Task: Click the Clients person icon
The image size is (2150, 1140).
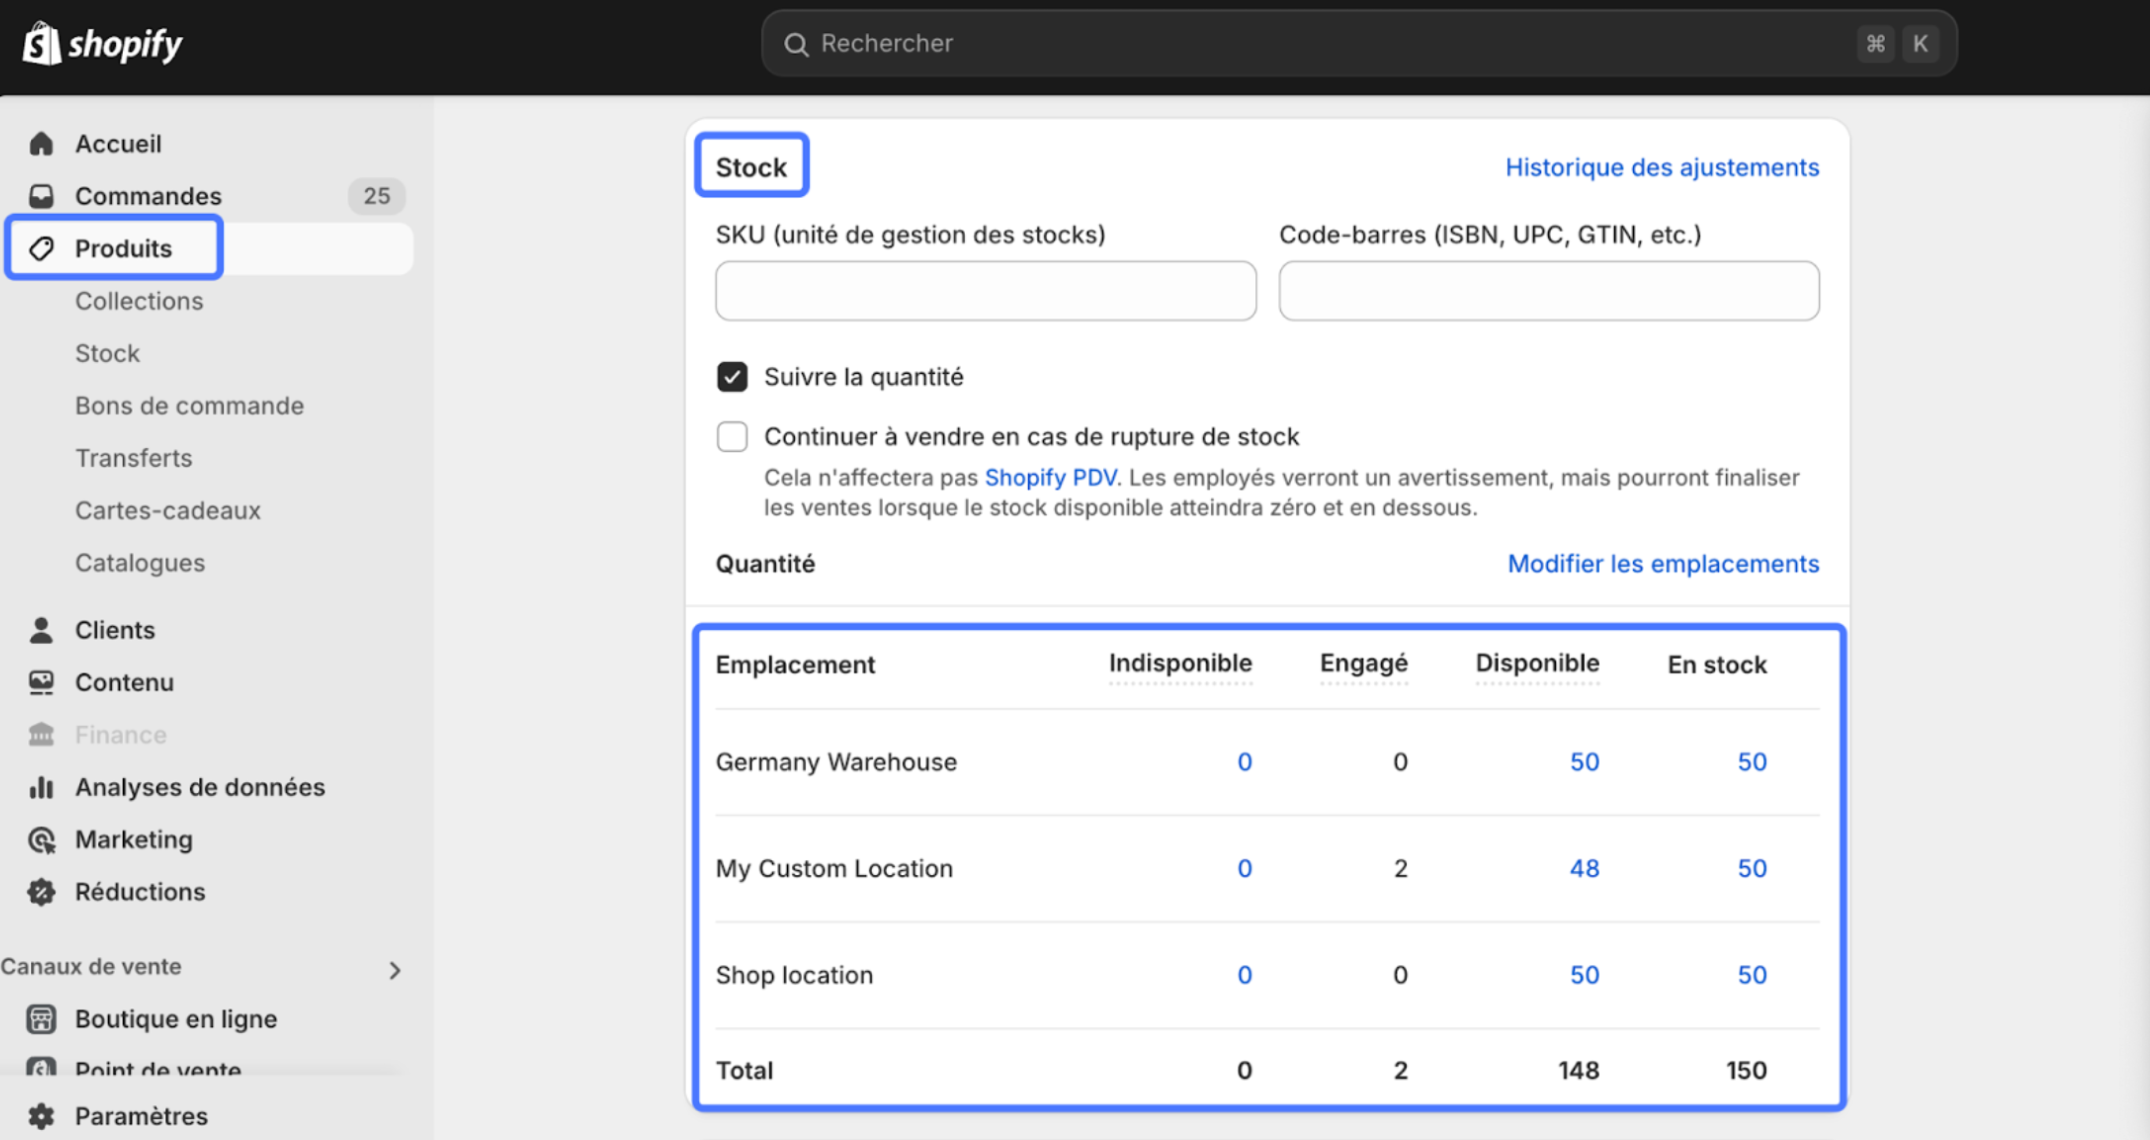Action: pyautogui.click(x=41, y=630)
